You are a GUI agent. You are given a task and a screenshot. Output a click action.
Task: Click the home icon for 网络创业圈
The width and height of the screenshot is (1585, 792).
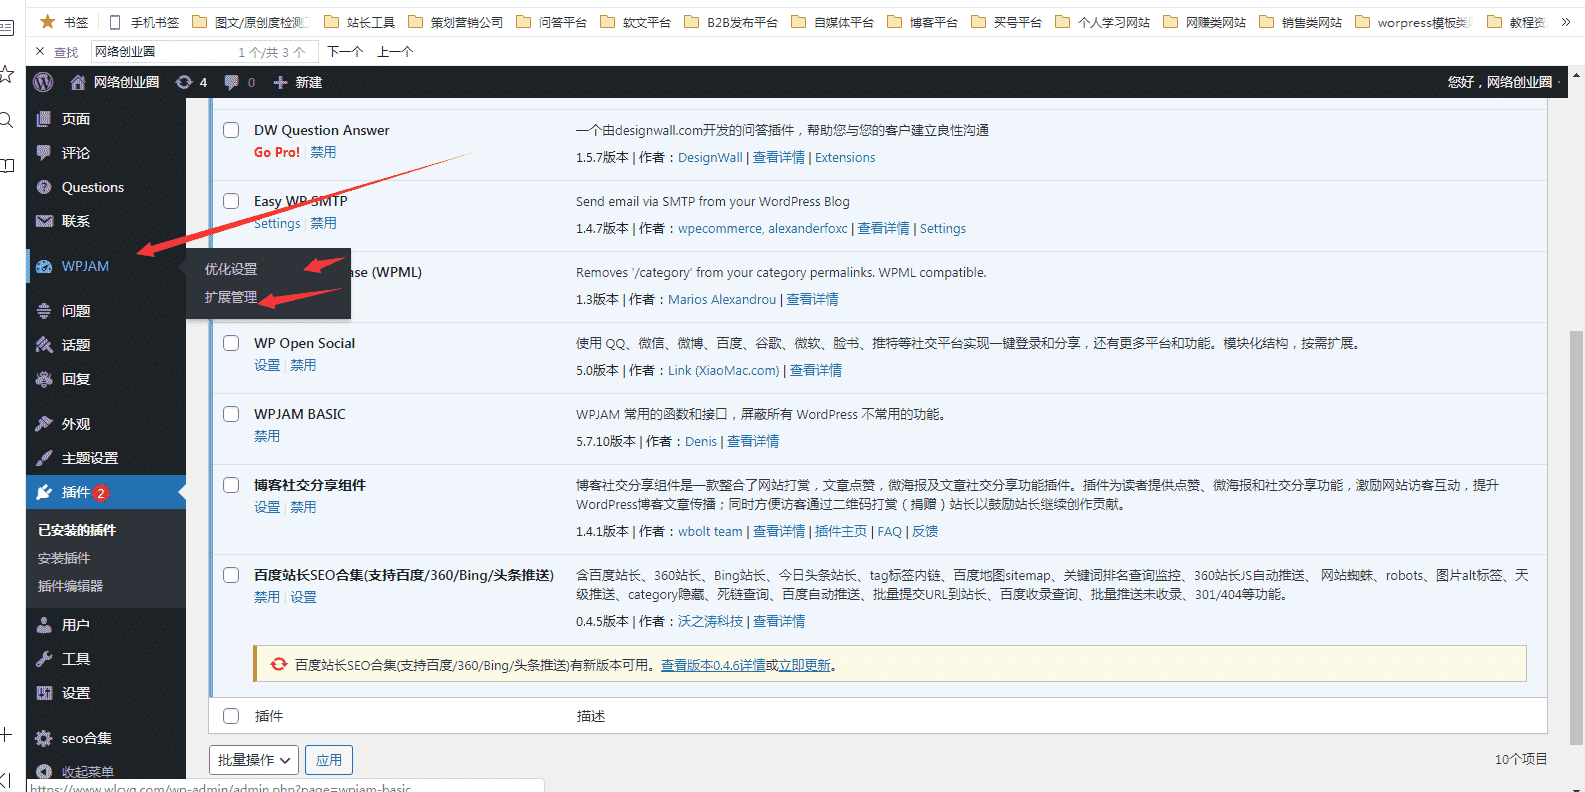(x=77, y=82)
